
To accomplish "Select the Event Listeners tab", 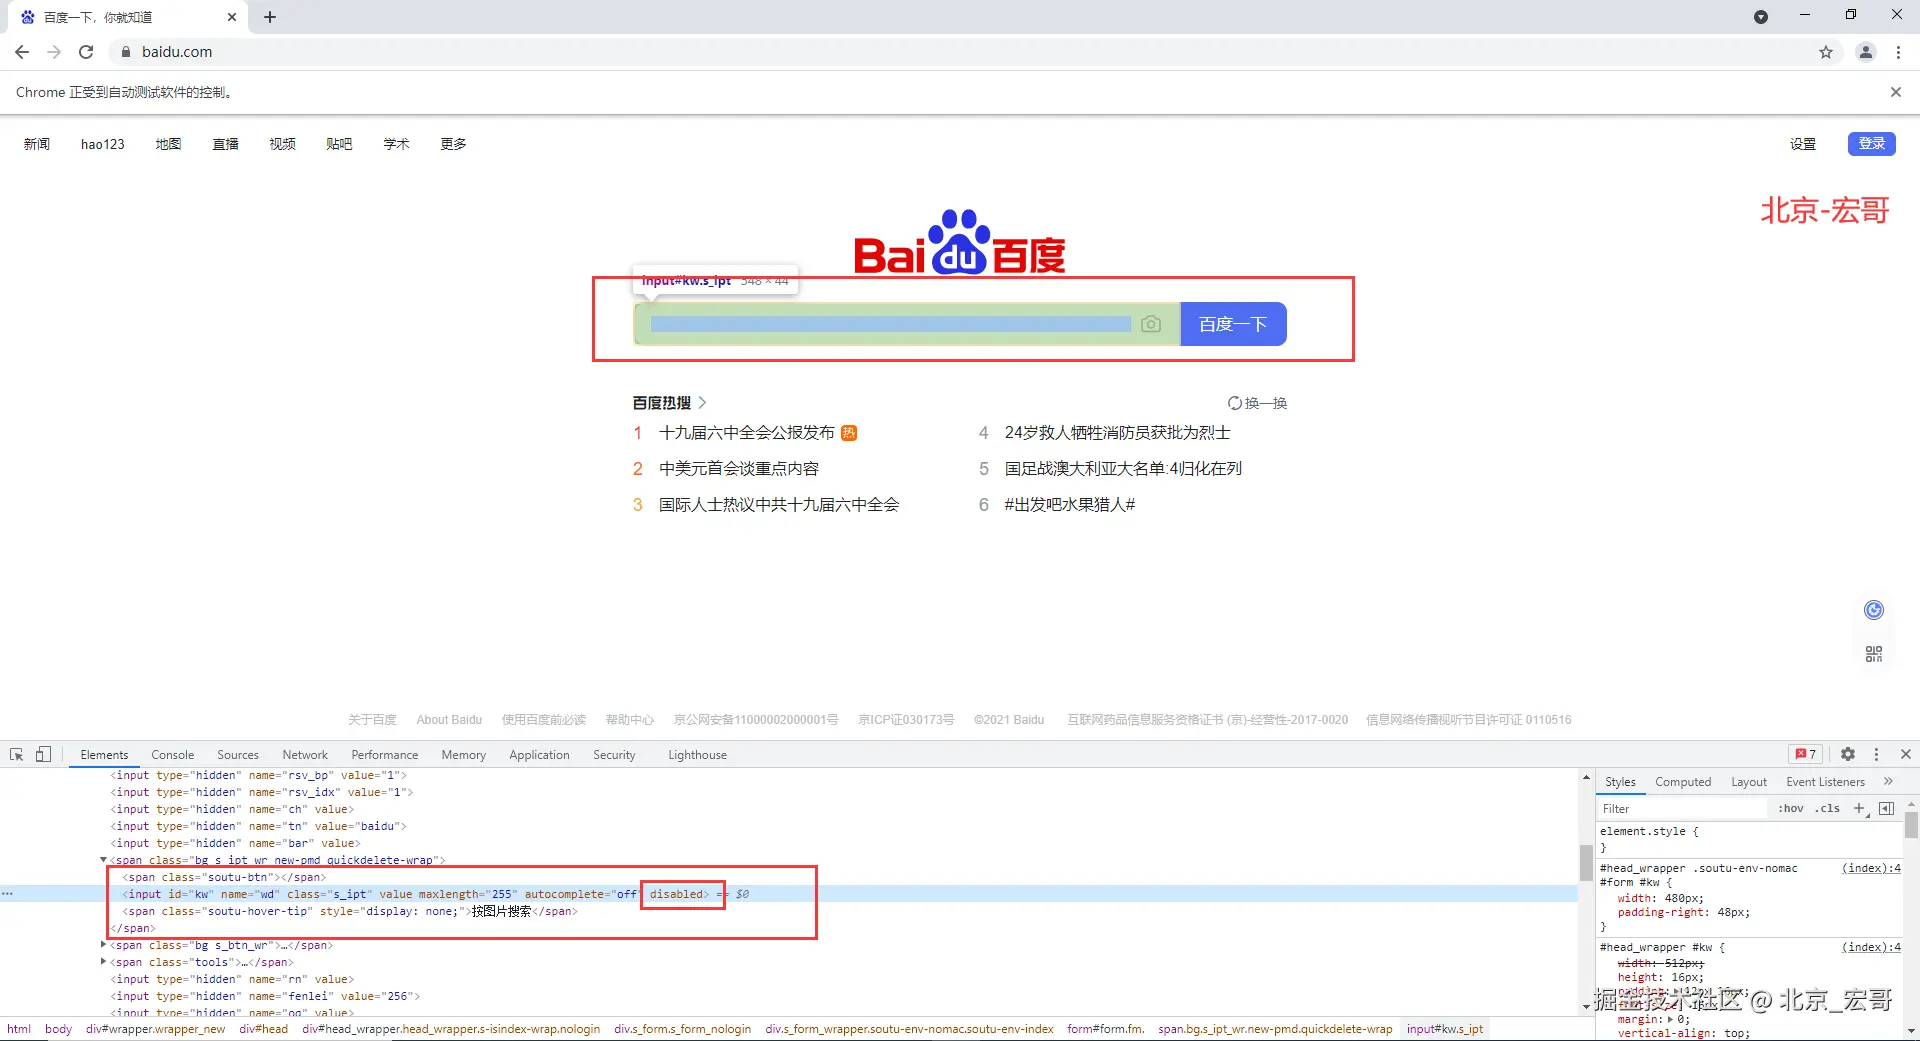I will pos(1825,782).
